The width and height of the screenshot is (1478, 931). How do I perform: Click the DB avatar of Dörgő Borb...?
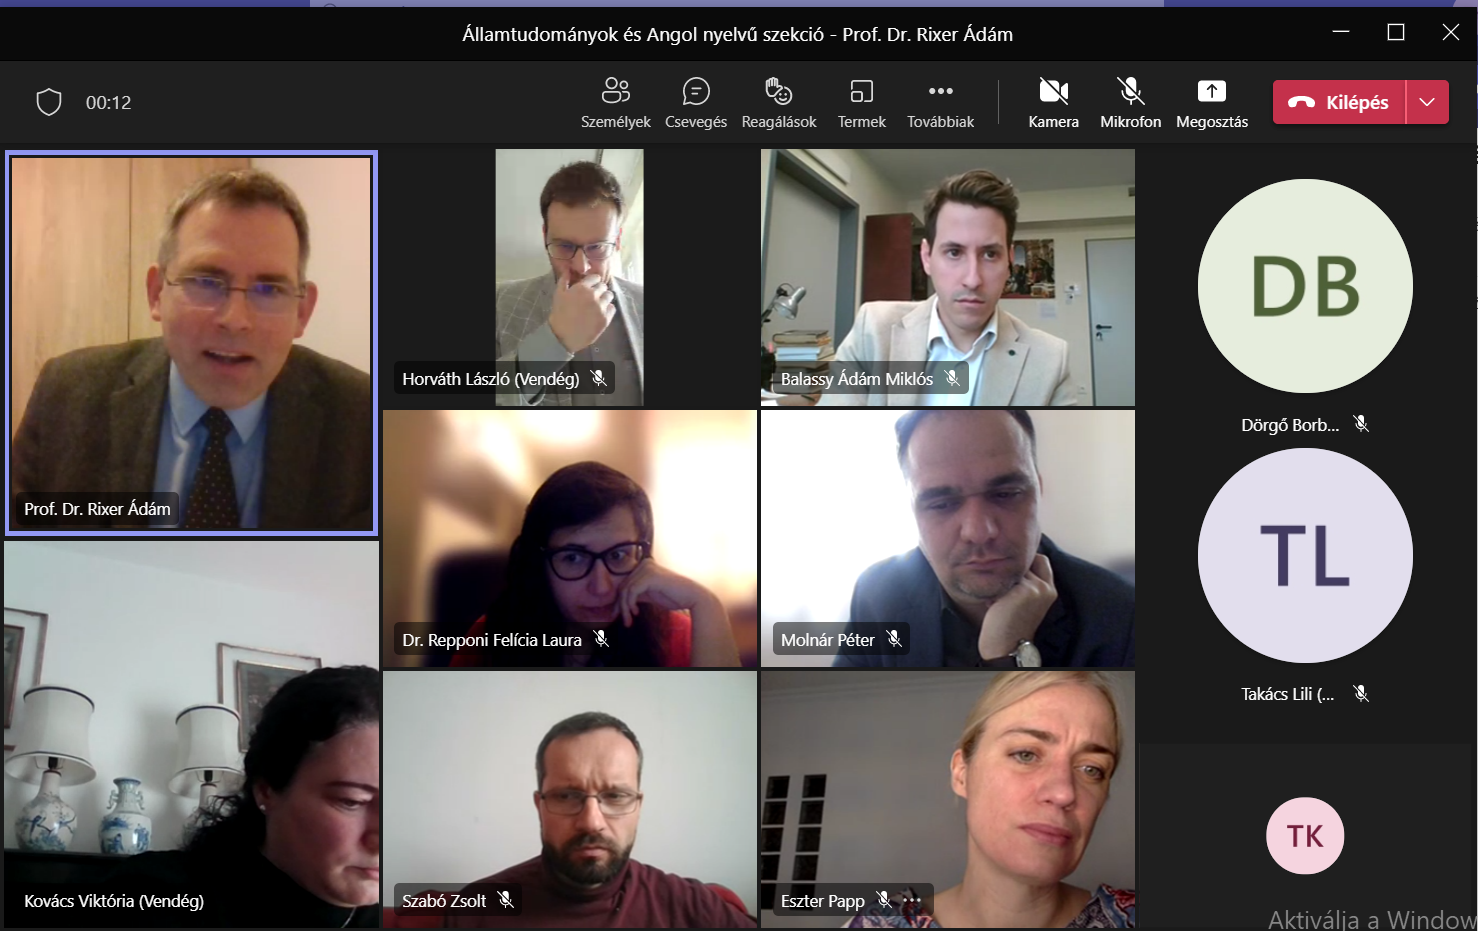tap(1305, 286)
